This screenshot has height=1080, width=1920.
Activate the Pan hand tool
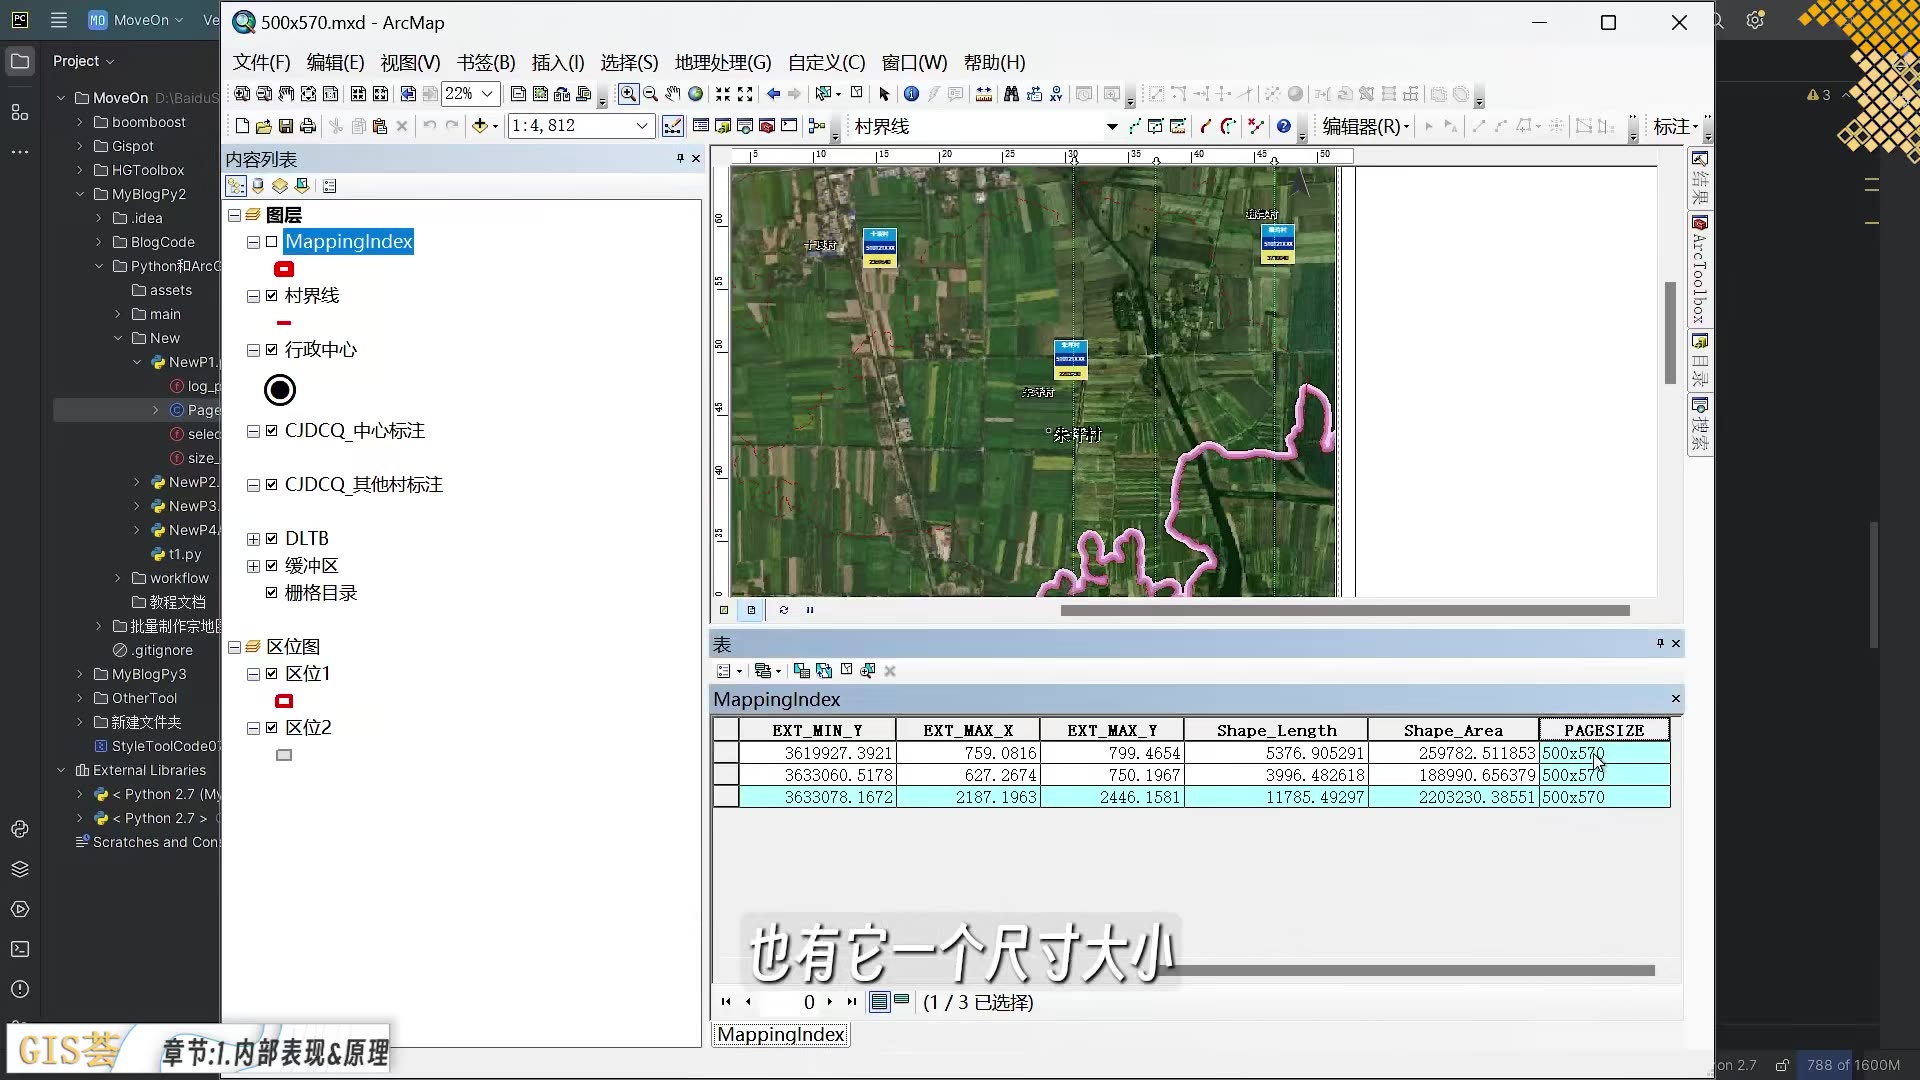[671, 94]
